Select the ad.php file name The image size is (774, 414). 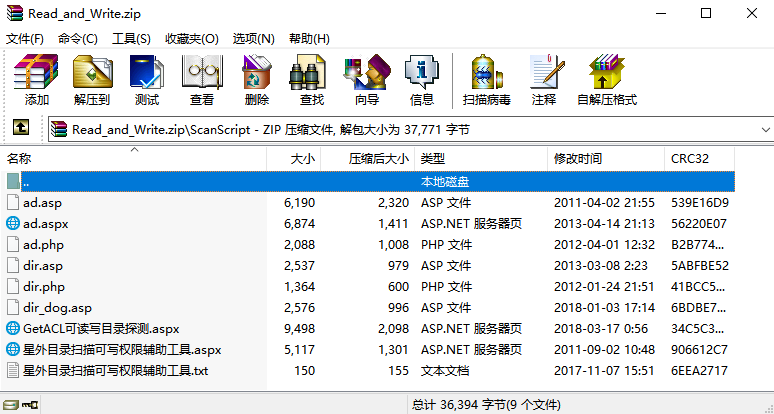pyautogui.click(x=43, y=245)
